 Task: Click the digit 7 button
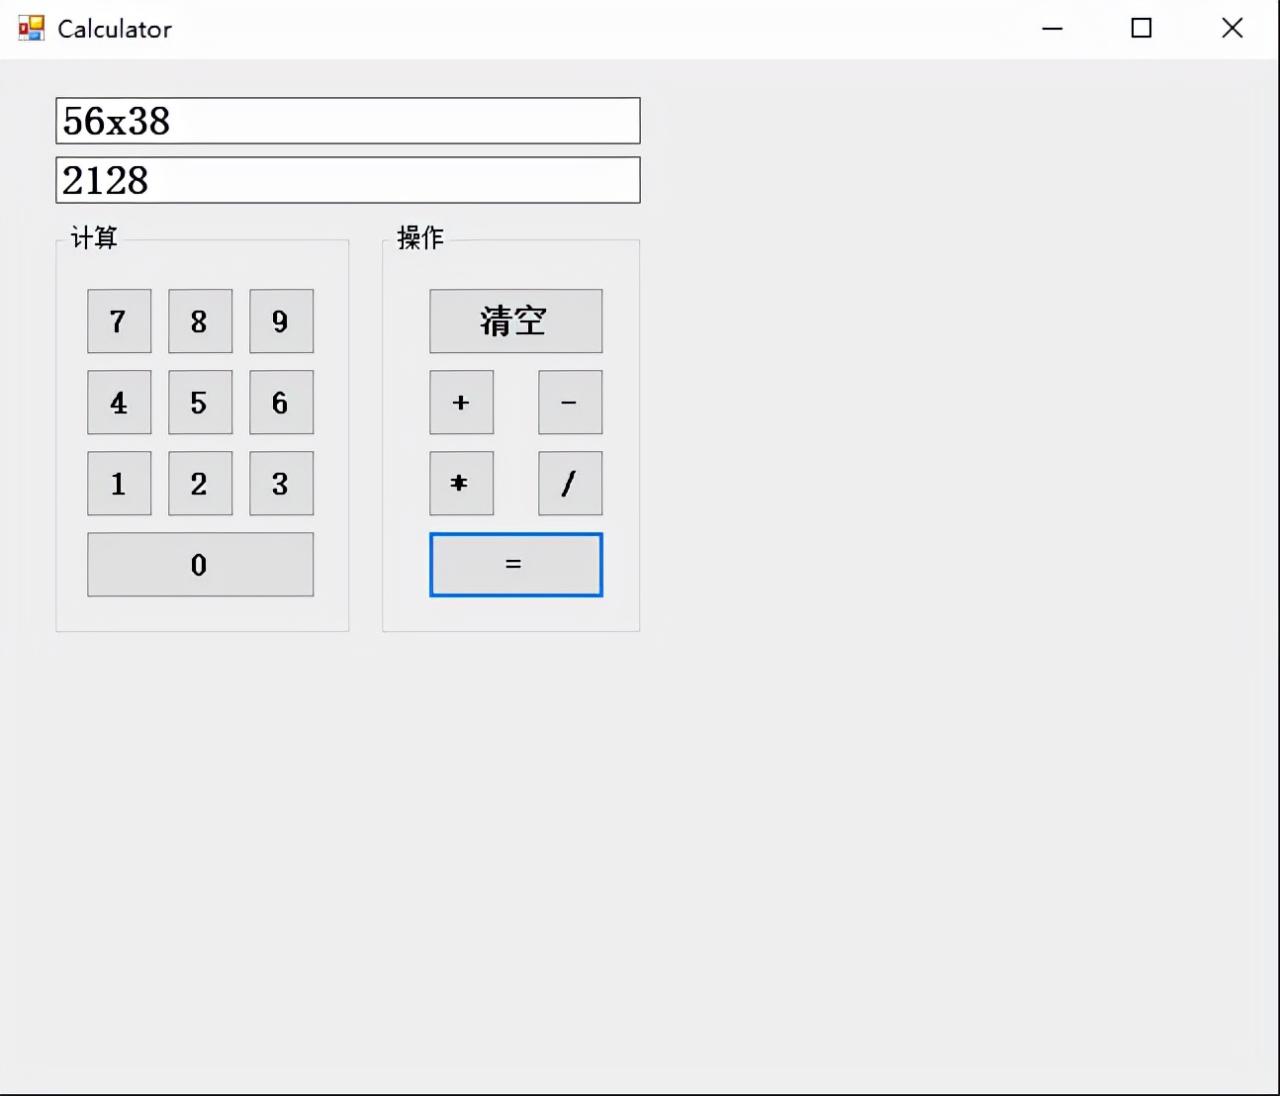point(119,321)
